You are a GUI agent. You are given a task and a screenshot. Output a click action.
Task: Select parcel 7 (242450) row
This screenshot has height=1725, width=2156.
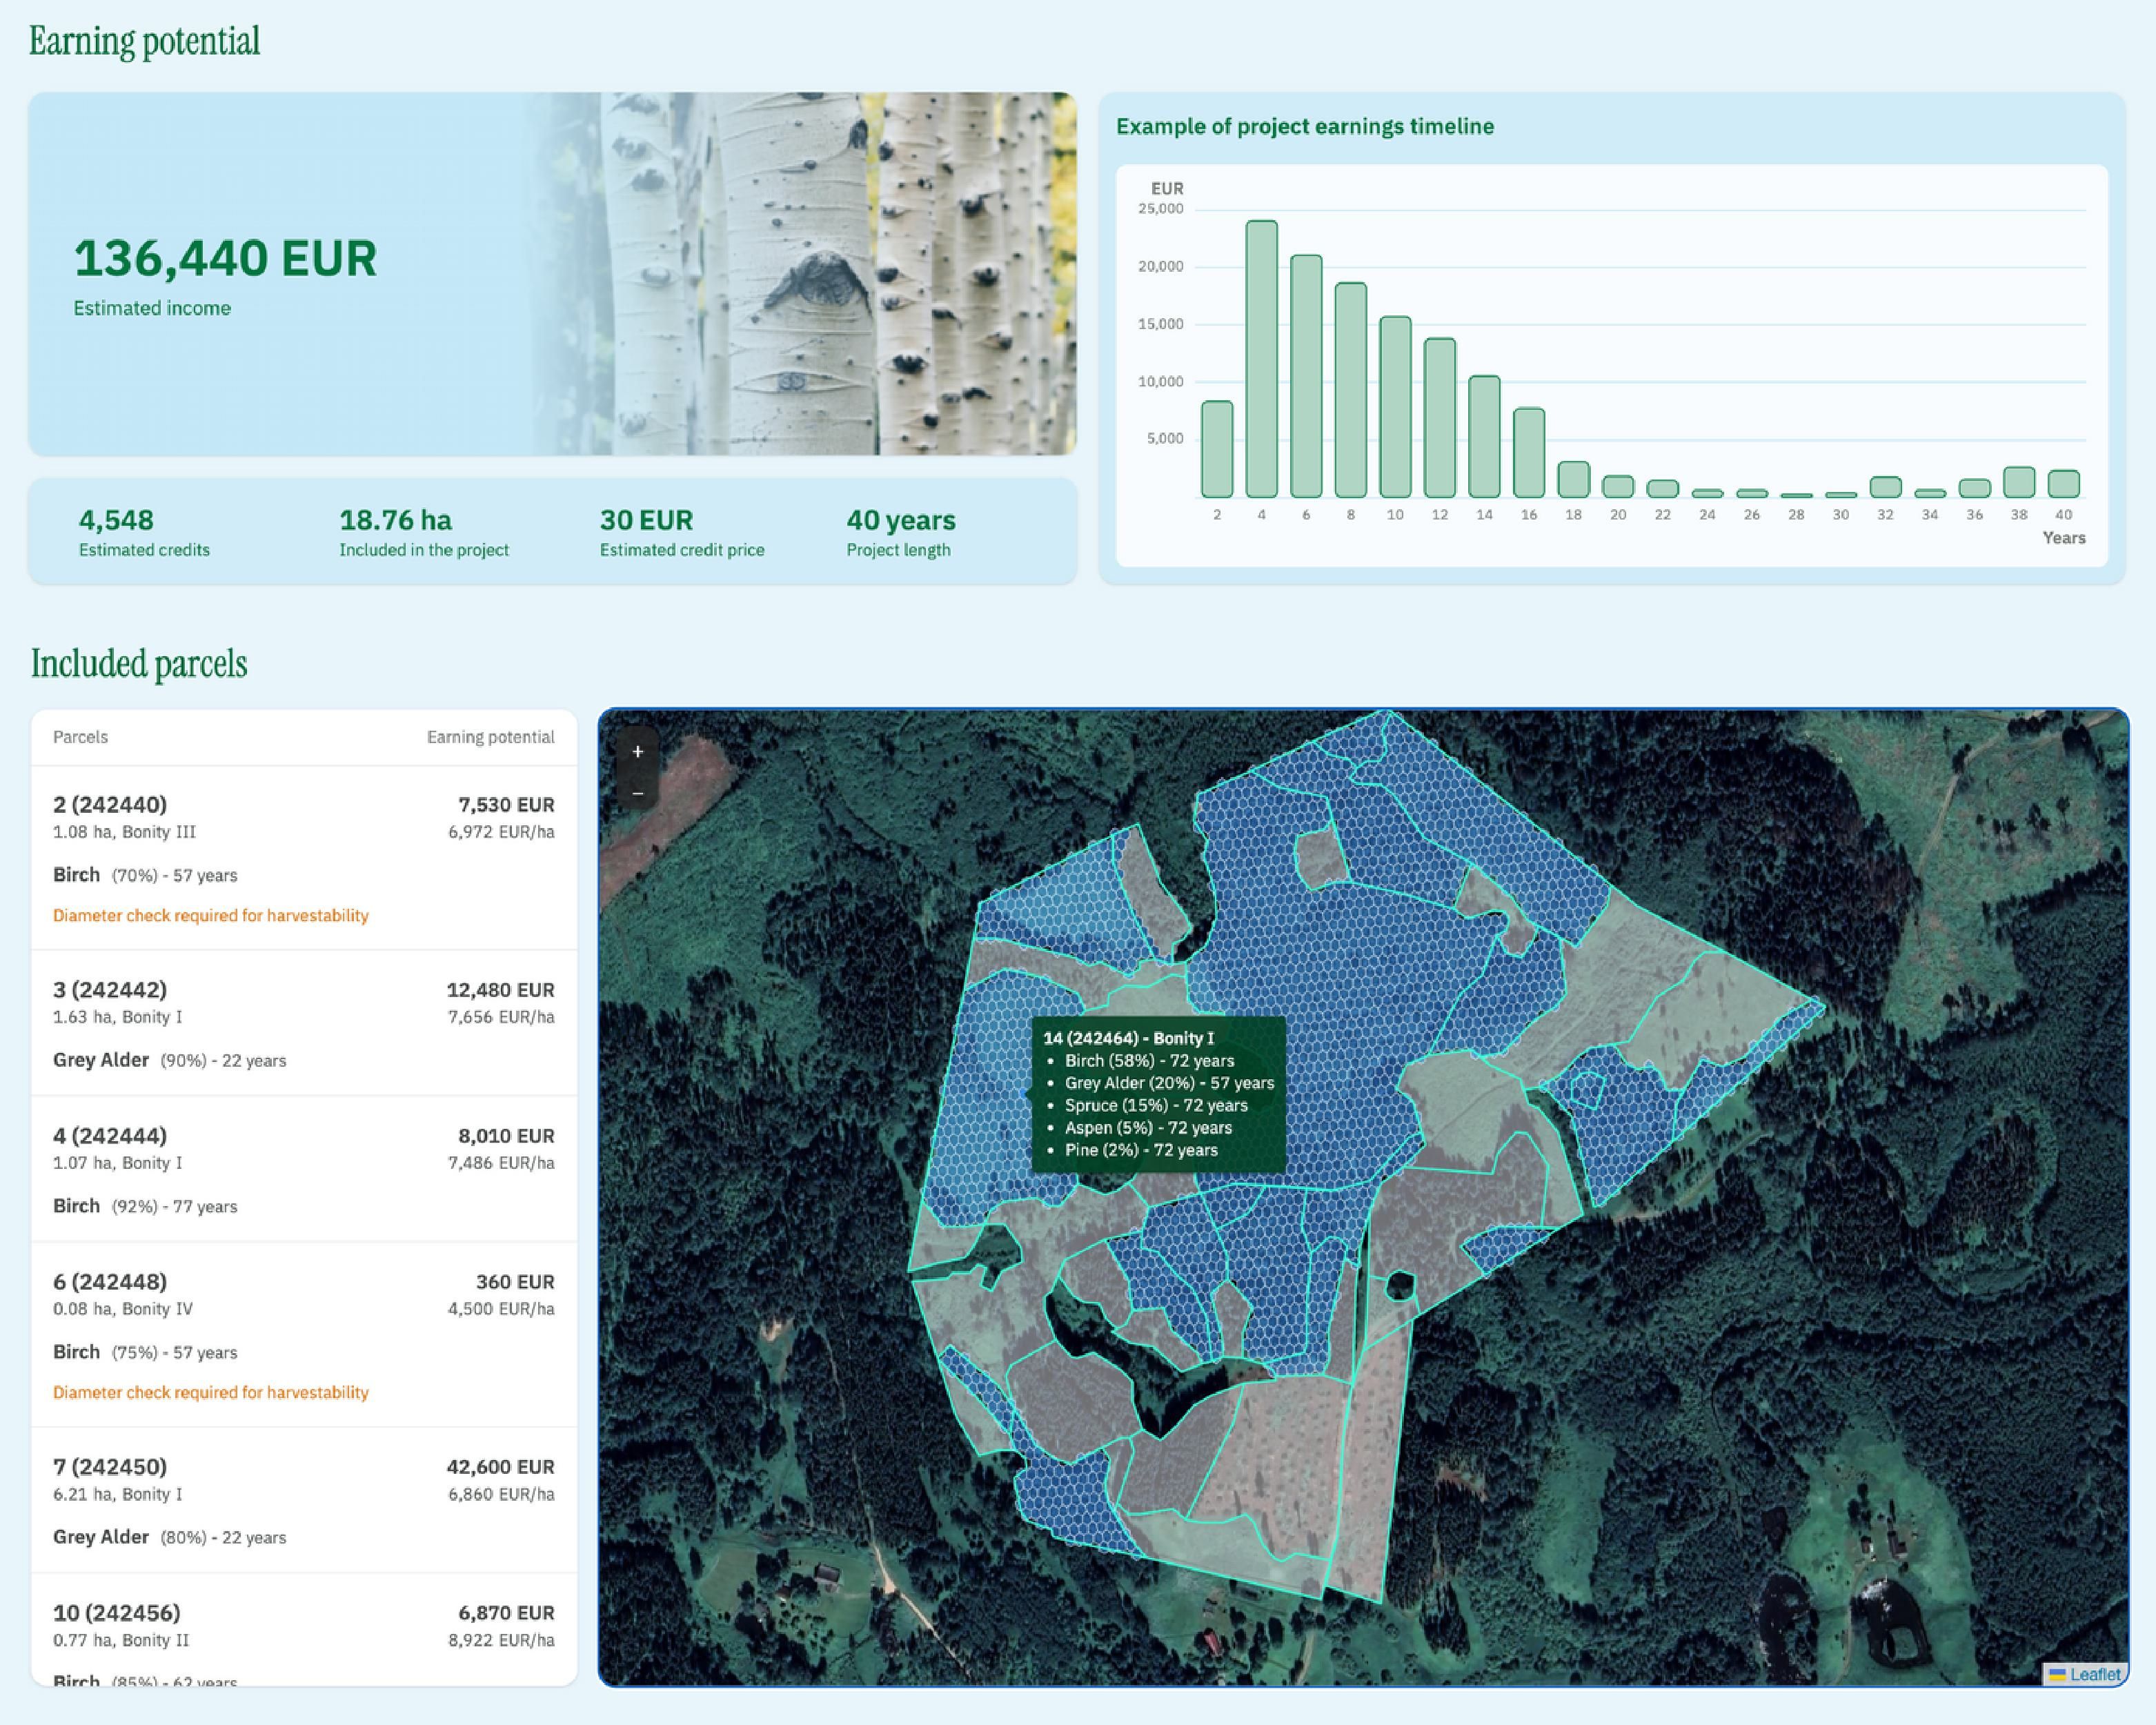tap(304, 1500)
